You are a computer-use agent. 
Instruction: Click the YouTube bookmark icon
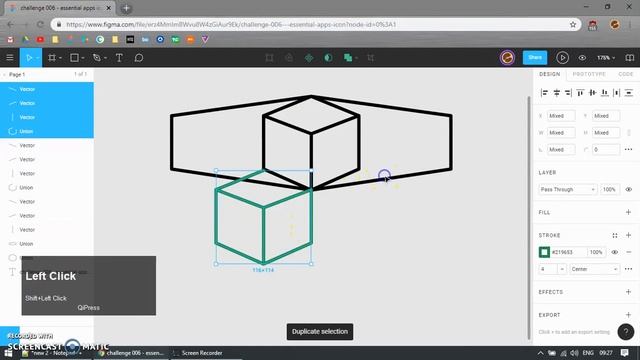[x=40, y=40]
